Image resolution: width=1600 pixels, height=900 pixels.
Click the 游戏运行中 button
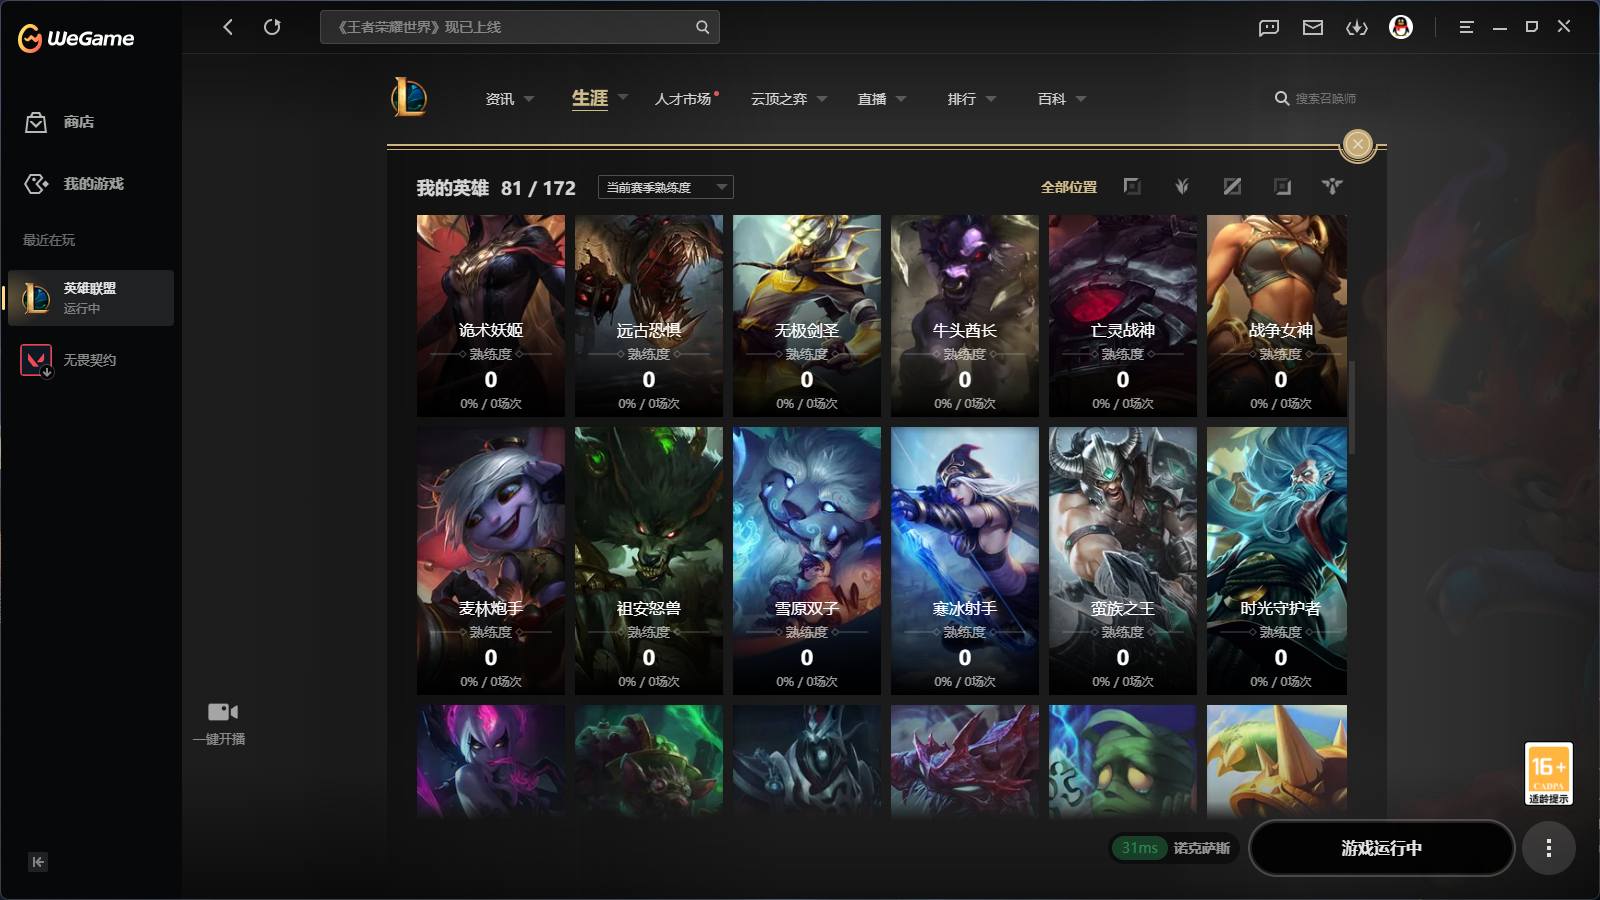pyautogui.click(x=1381, y=848)
